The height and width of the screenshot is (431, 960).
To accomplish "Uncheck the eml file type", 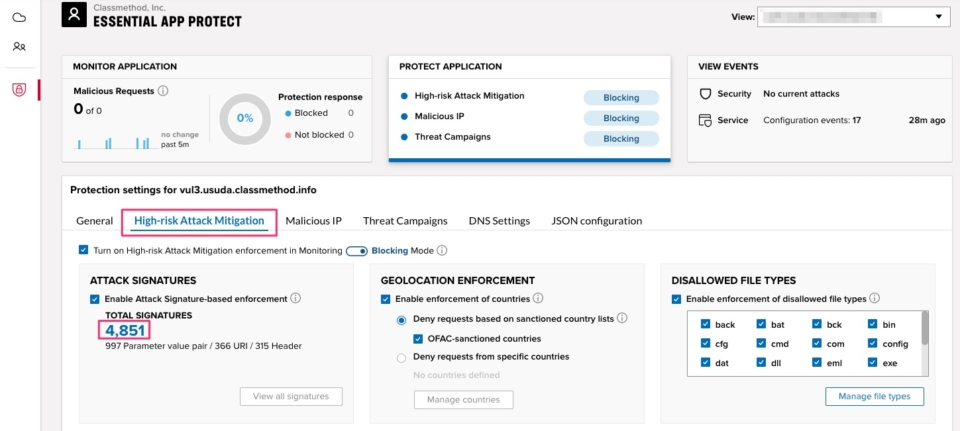I will tap(817, 362).
